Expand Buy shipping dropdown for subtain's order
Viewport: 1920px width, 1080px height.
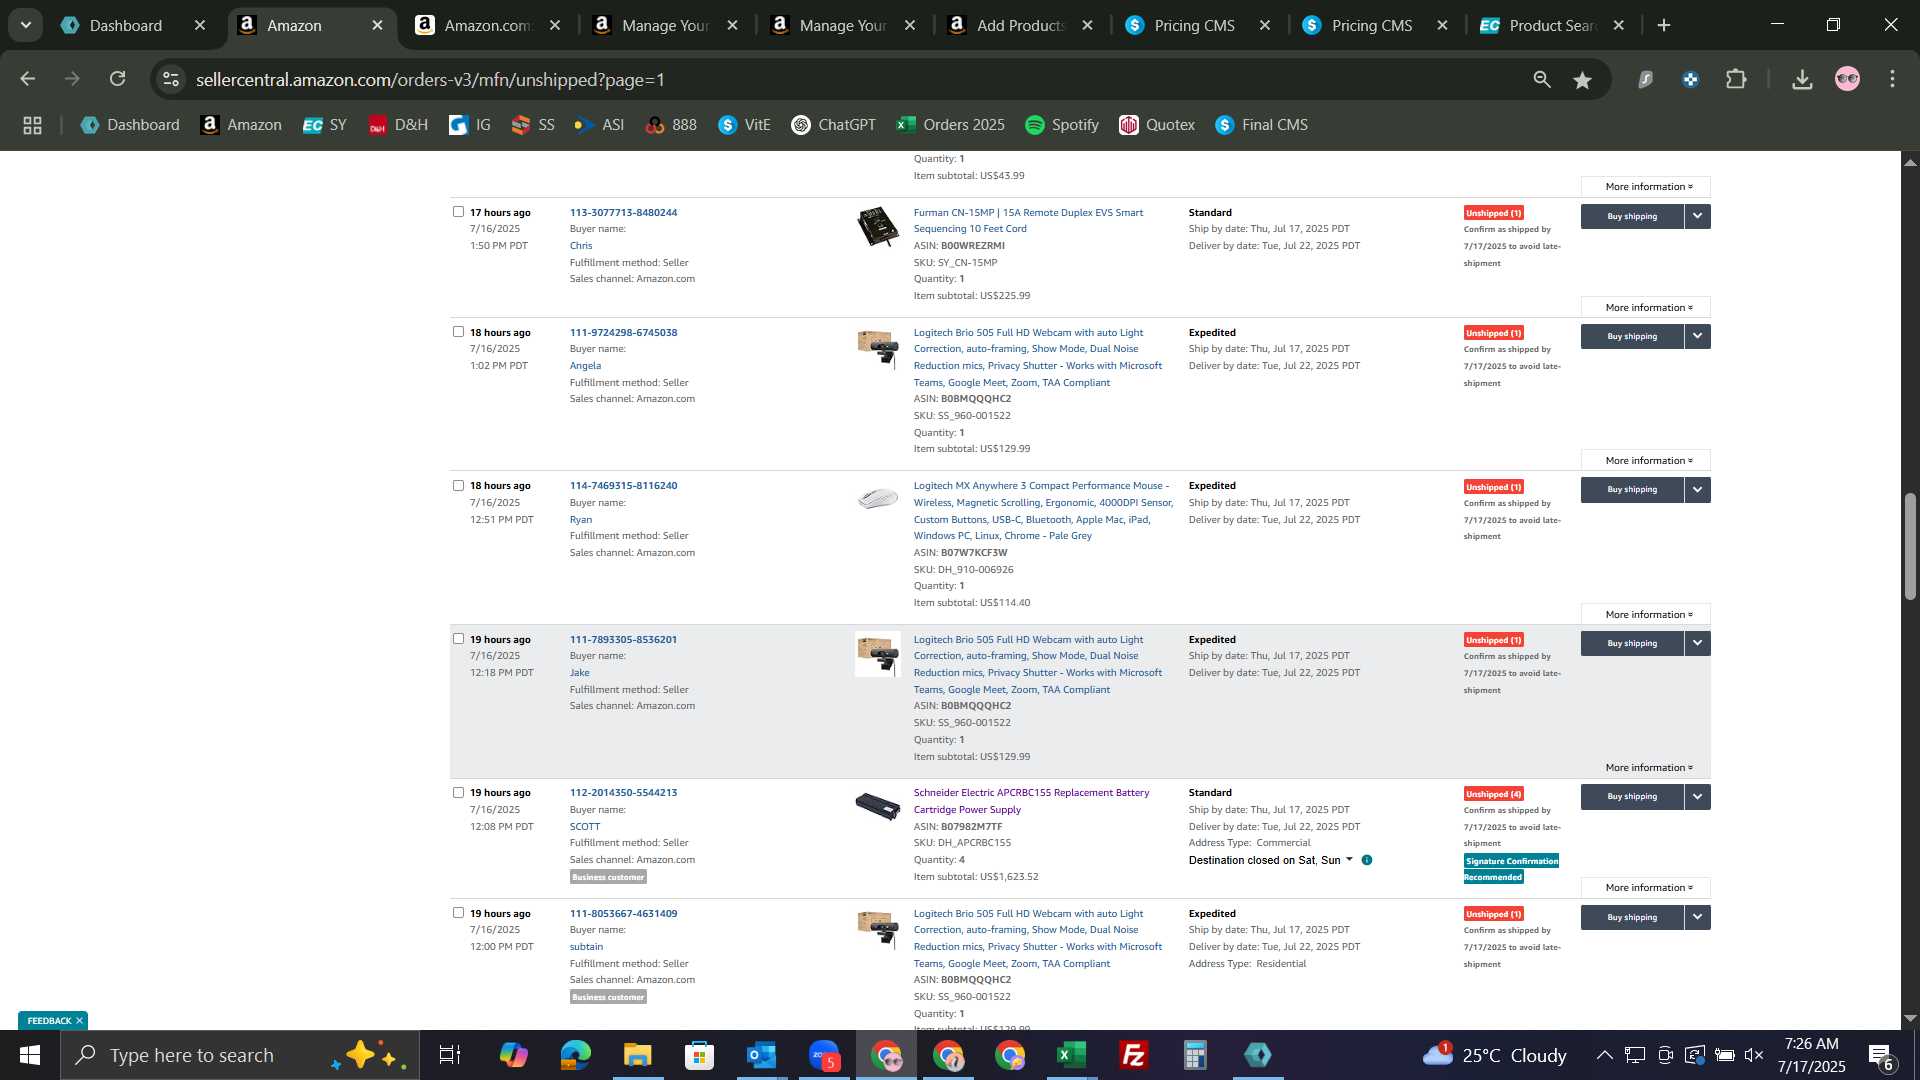(1697, 917)
